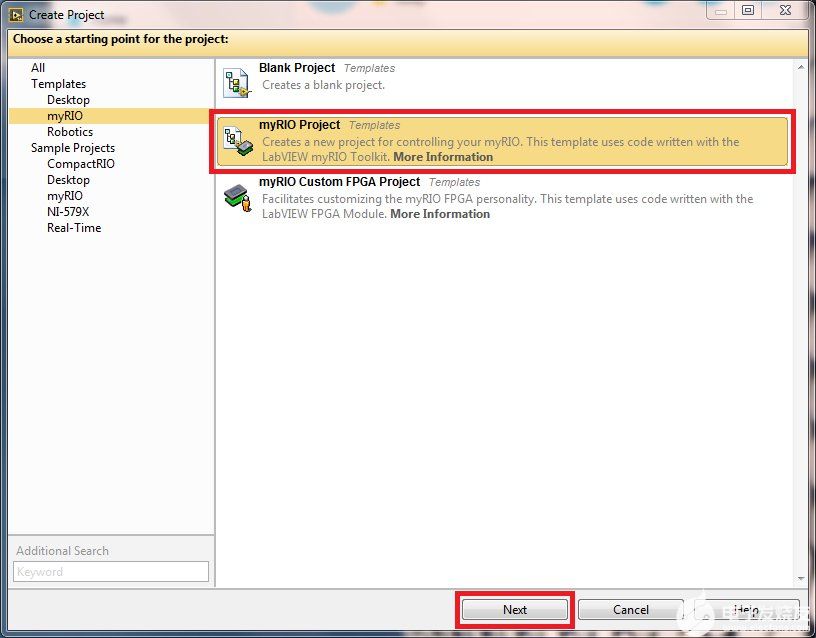Select NI-579X sample projects
This screenshot has width=816, height=638.
68,212
